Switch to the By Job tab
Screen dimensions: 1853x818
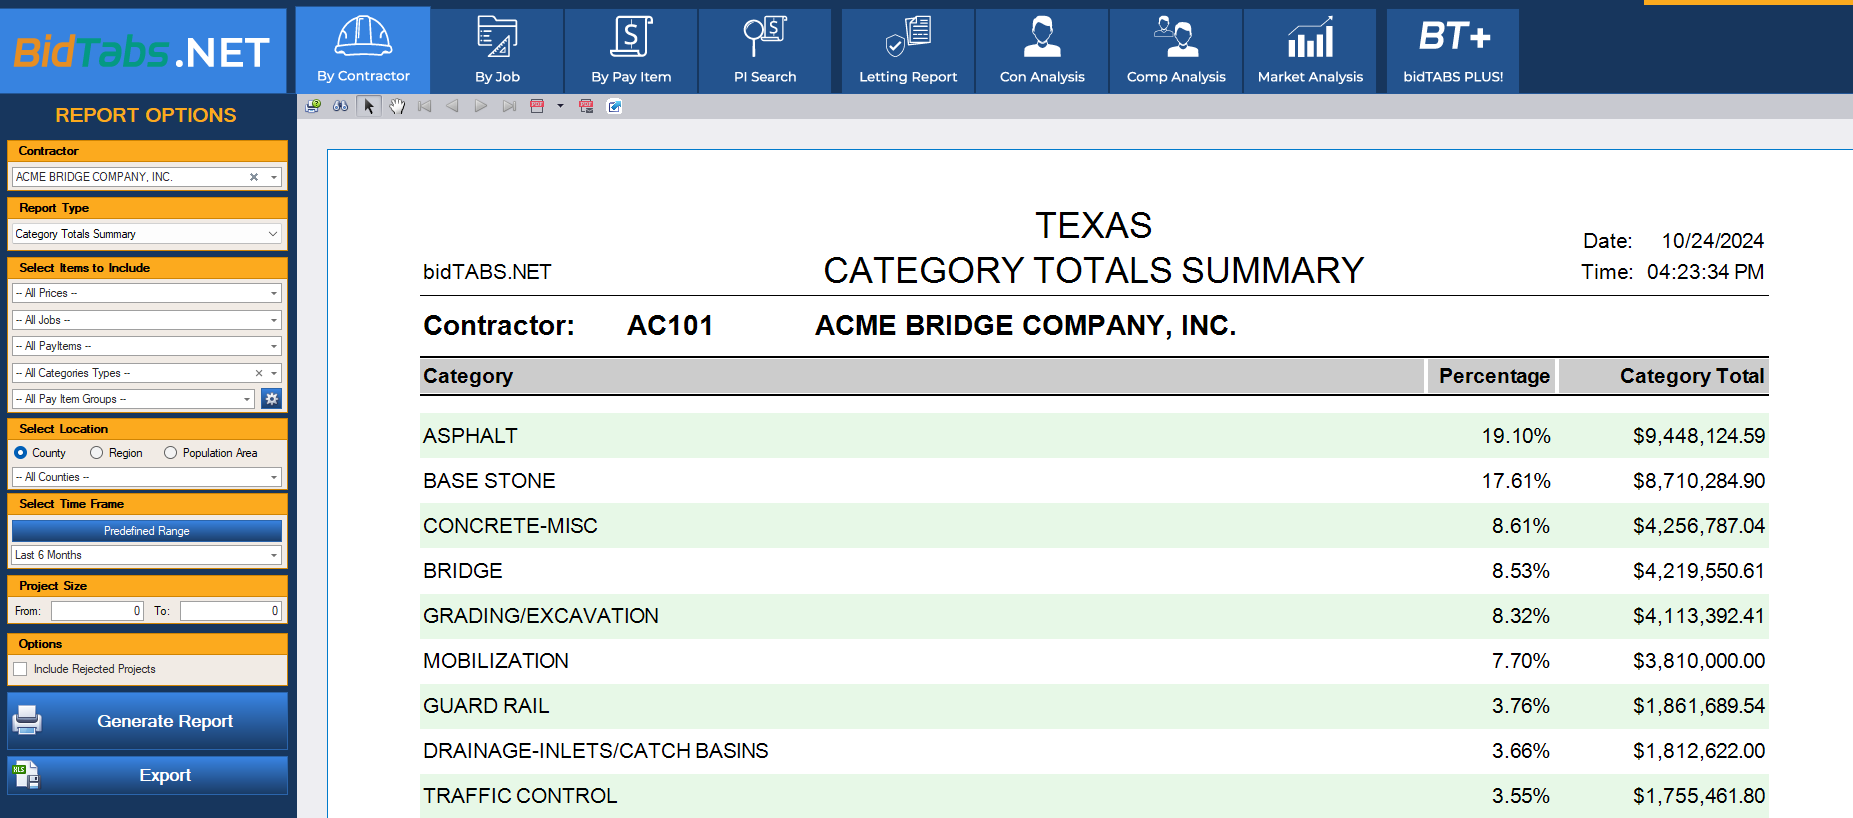(497, 51)
